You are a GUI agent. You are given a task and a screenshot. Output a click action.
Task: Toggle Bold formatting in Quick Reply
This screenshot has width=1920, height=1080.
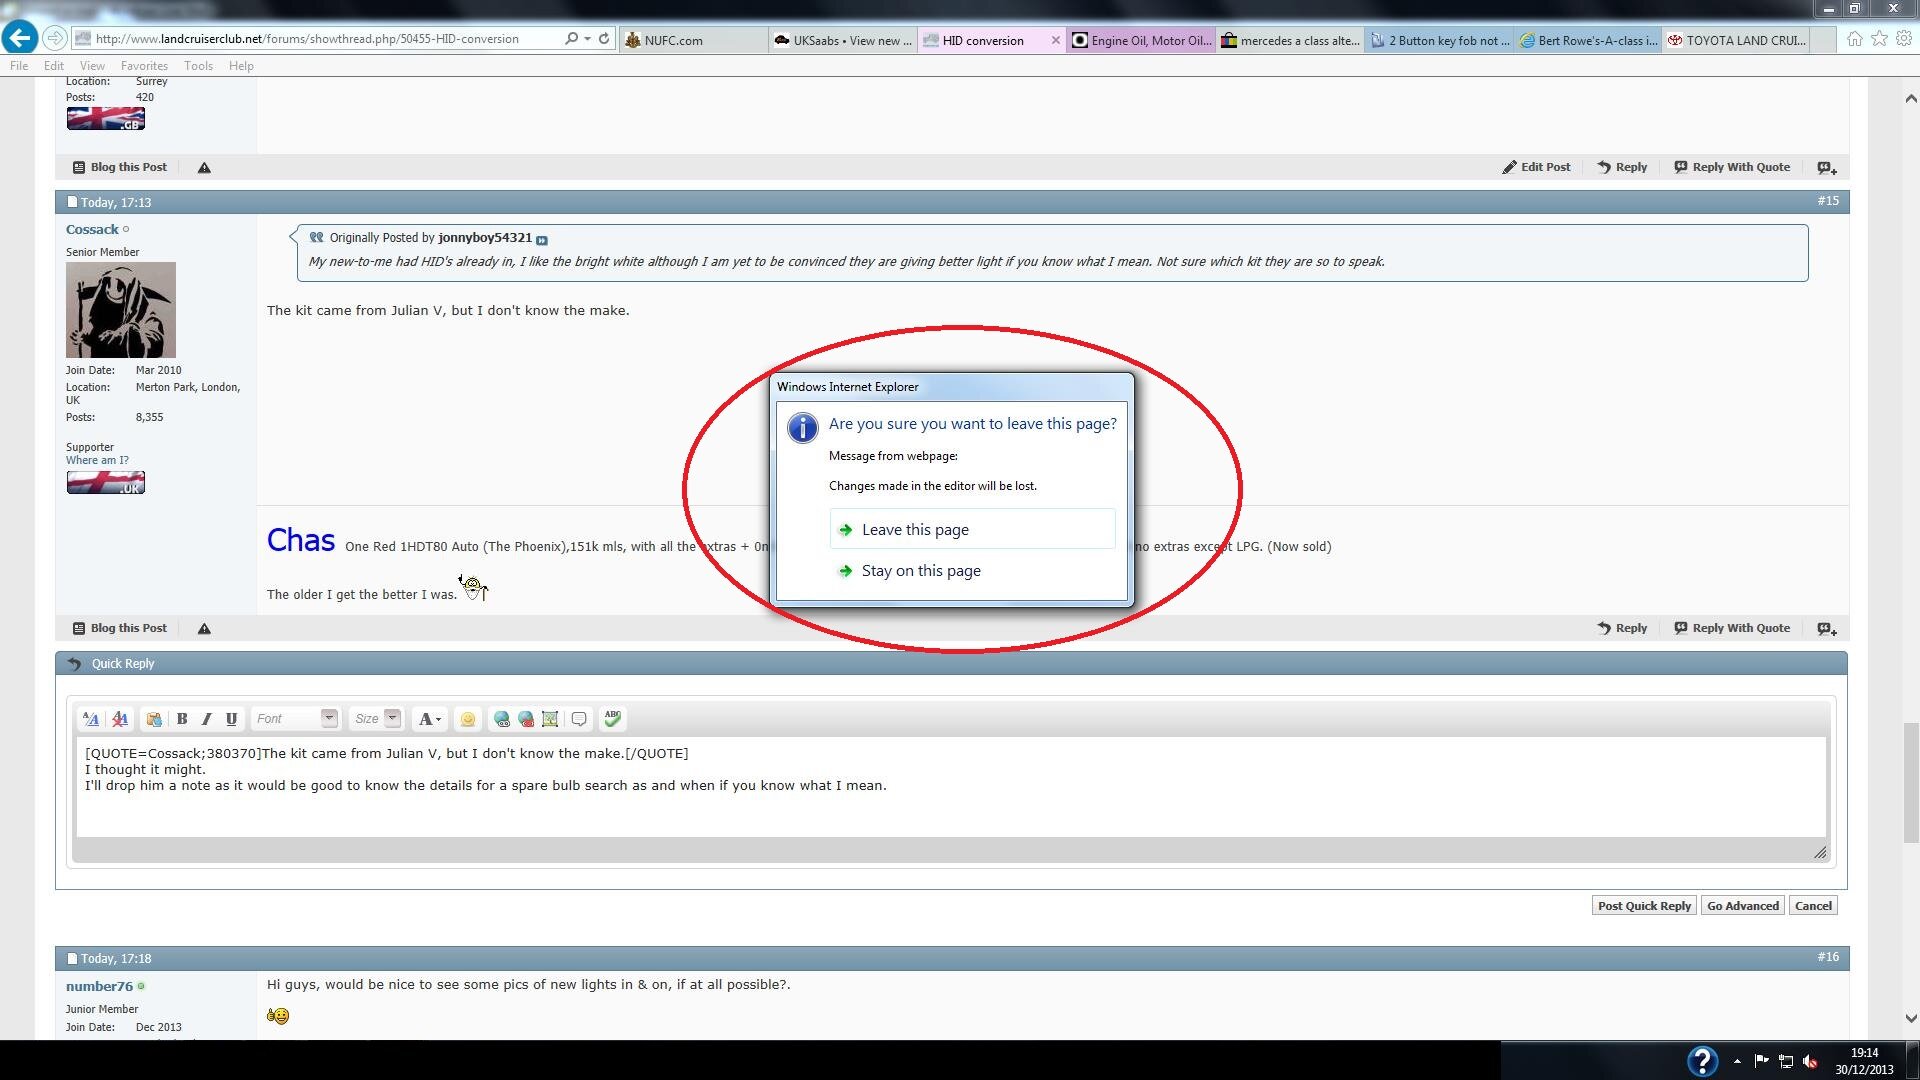pos(182,718)
